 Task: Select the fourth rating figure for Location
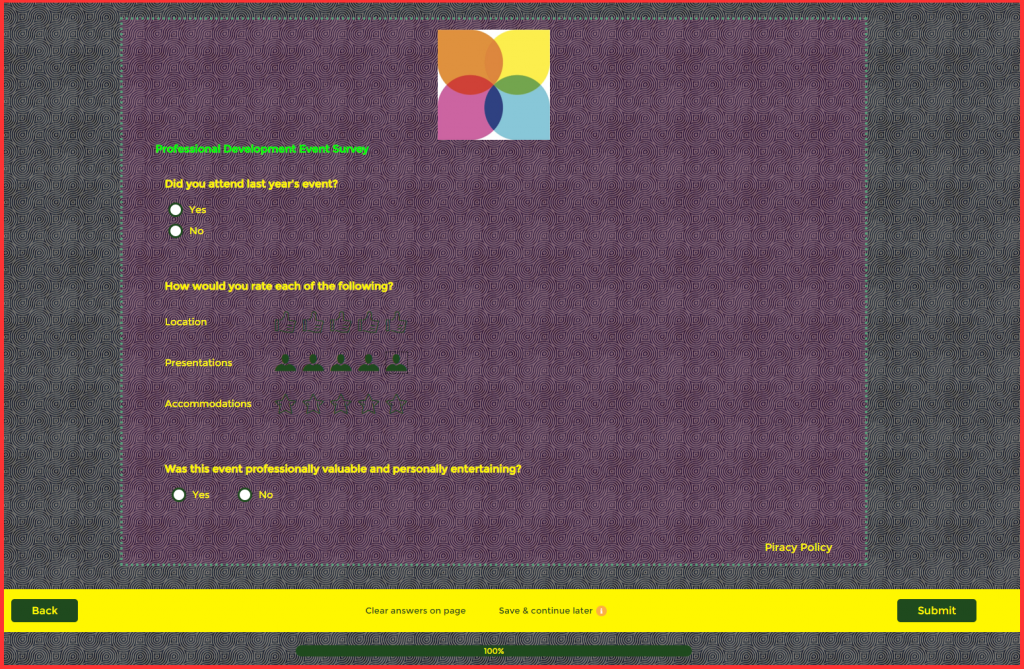pos(368,323)
